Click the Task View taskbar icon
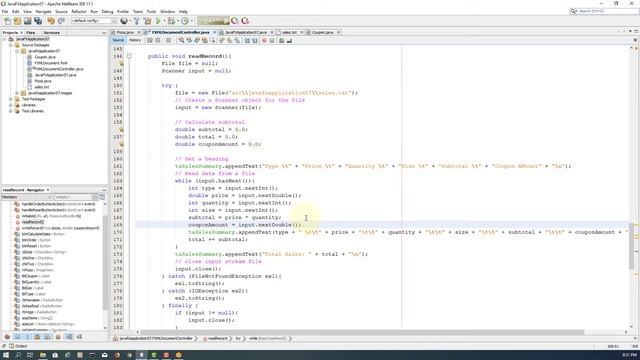 30,355
